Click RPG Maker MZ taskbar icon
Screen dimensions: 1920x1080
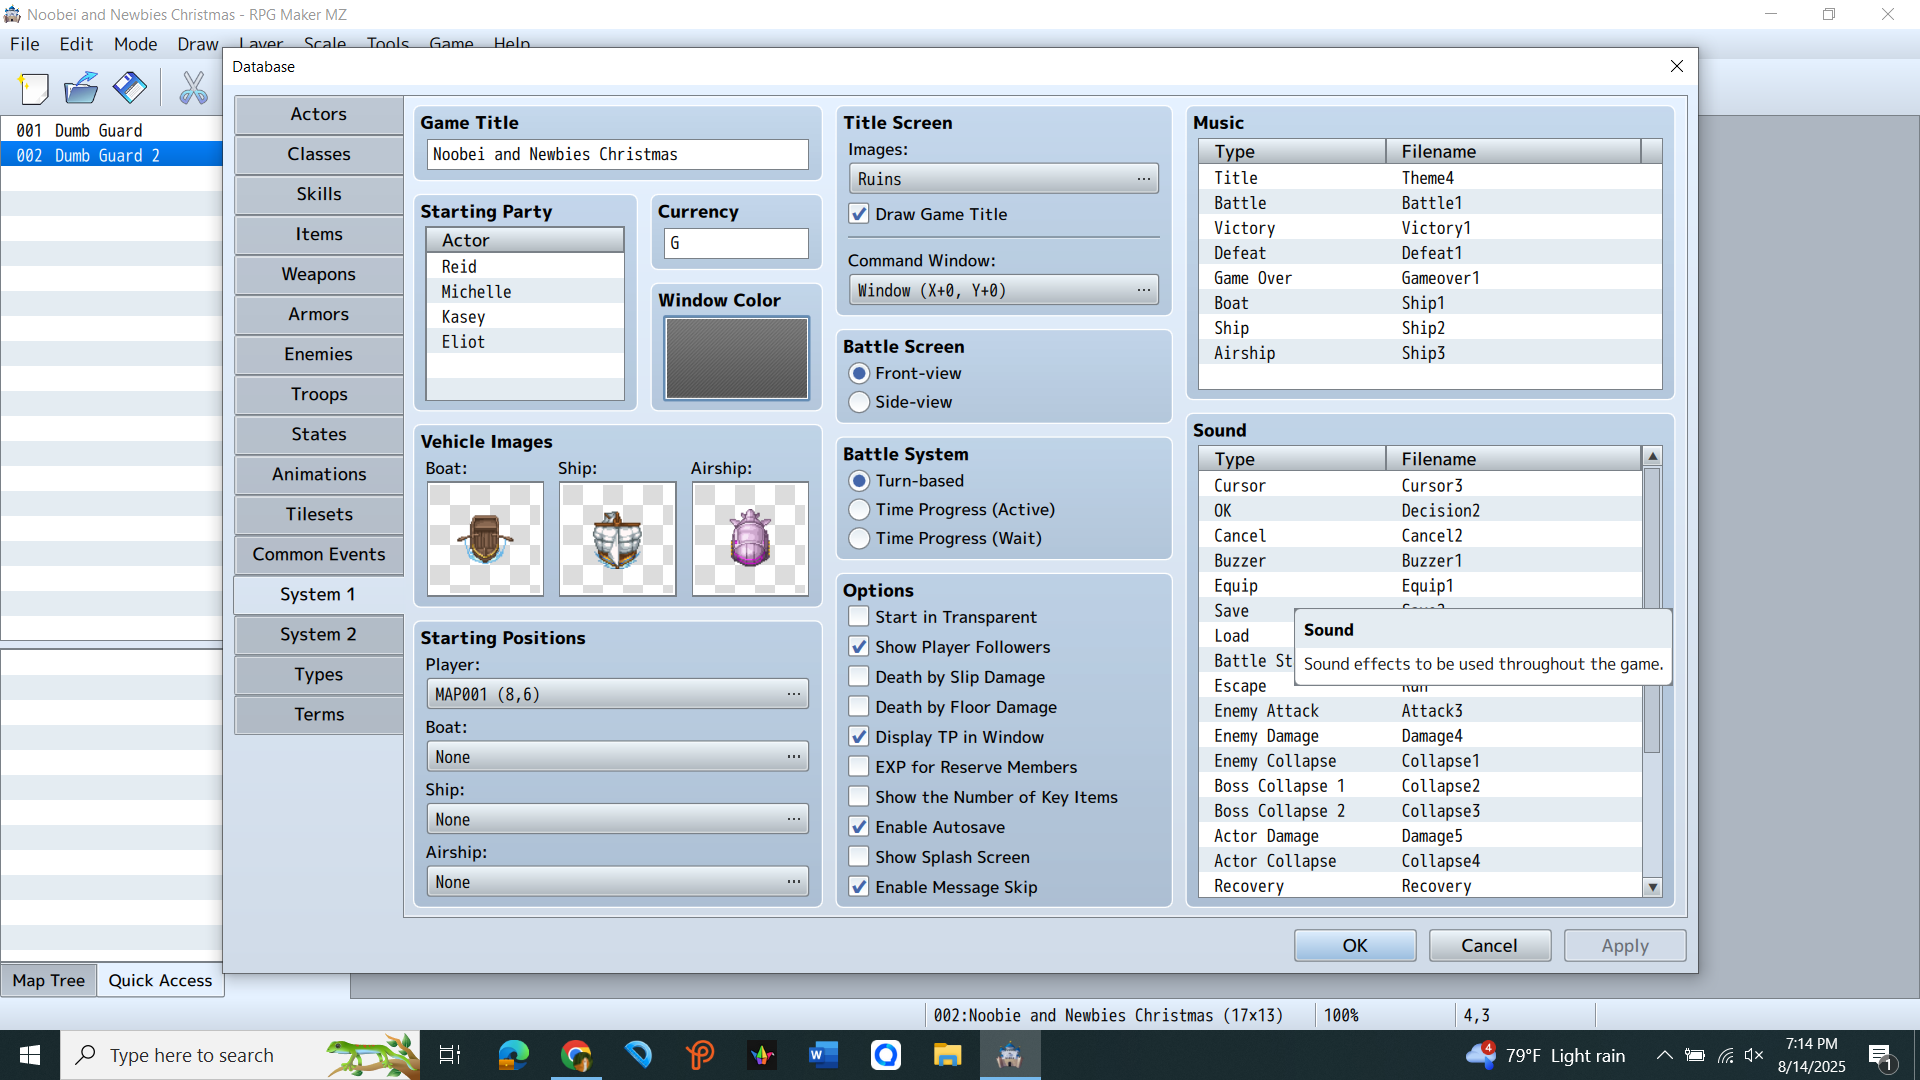1009,1055
